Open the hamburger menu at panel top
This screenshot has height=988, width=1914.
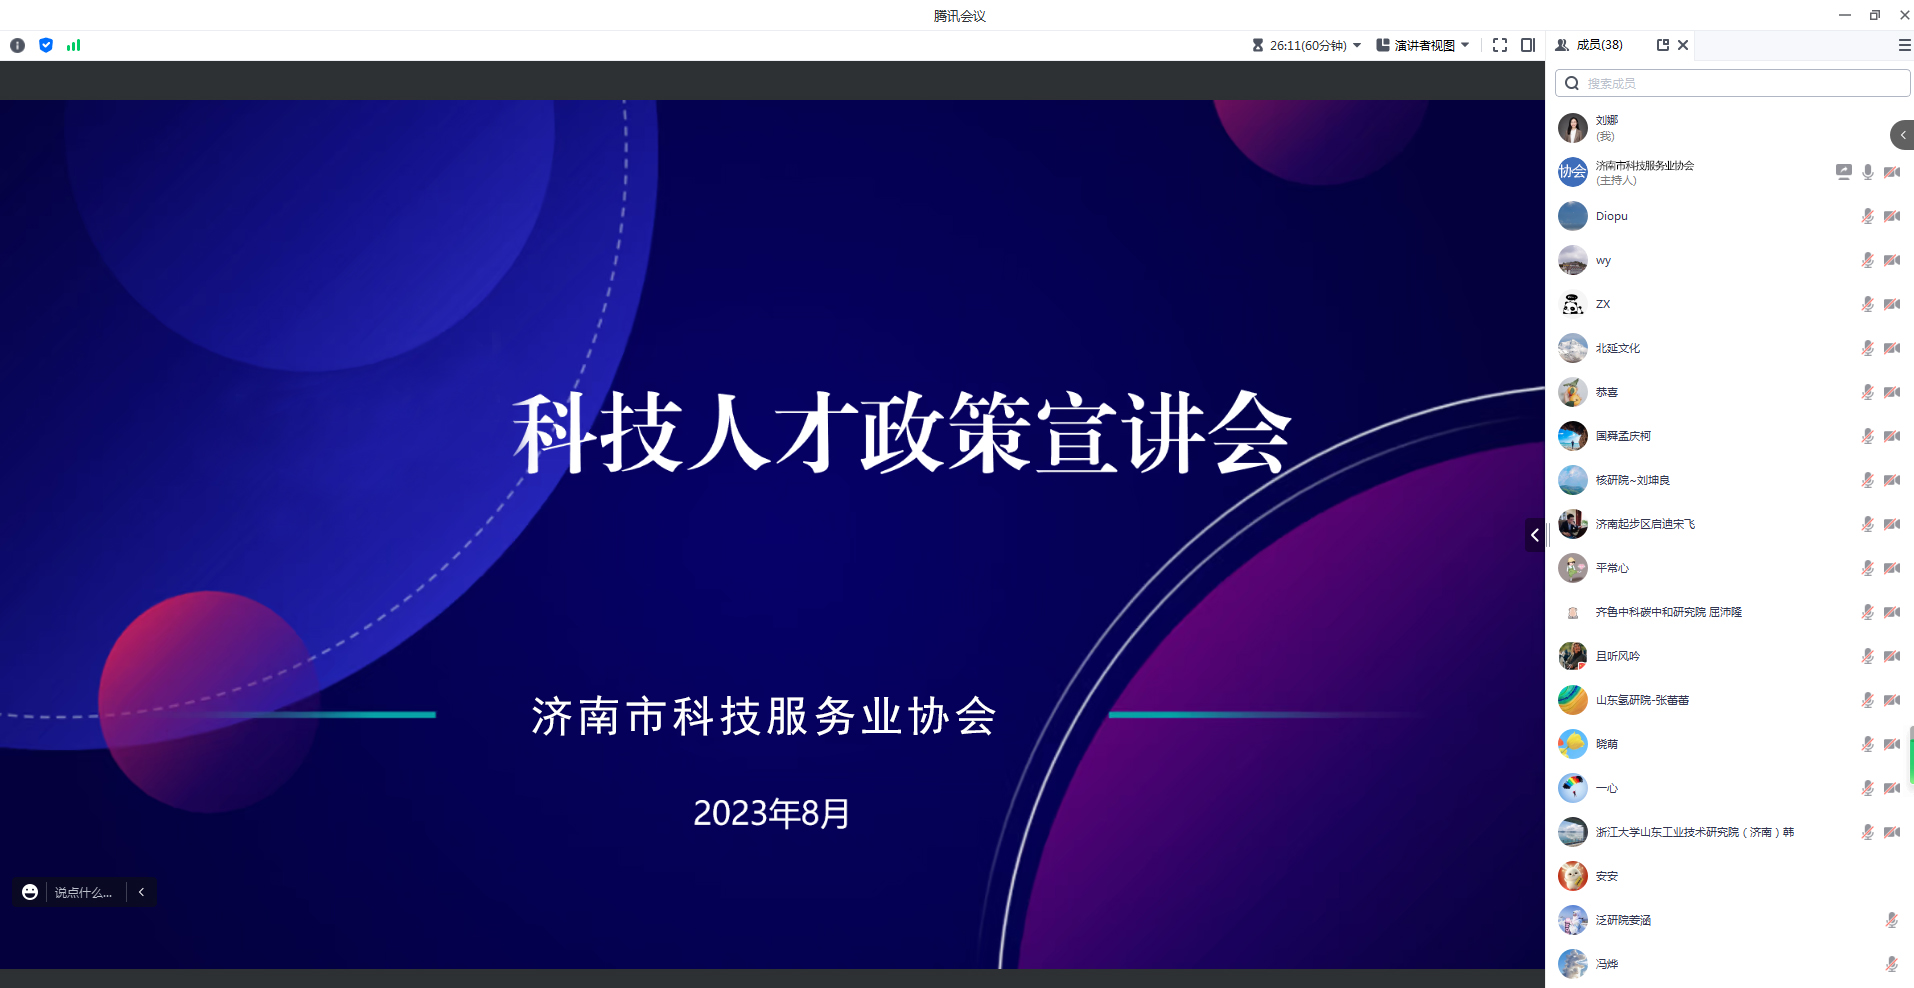coord(1905,45)
